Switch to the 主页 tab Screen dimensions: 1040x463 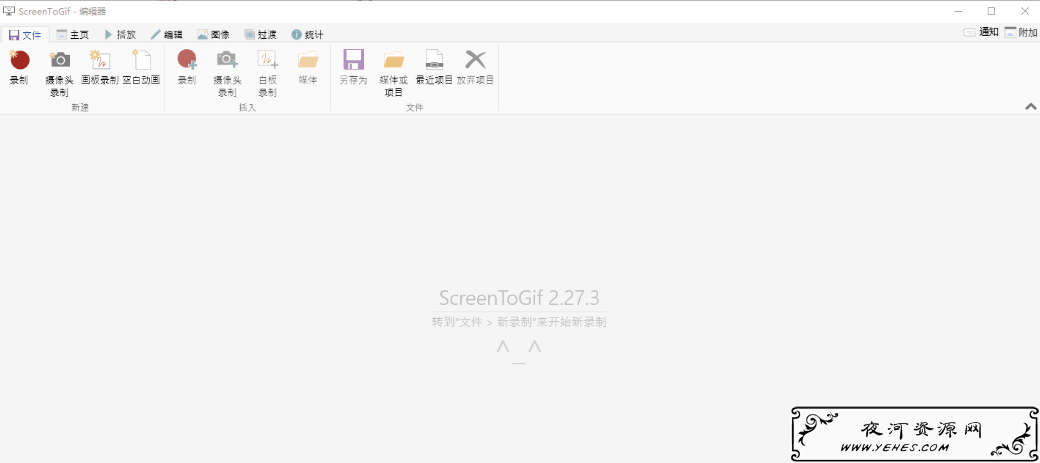point(72,34)
